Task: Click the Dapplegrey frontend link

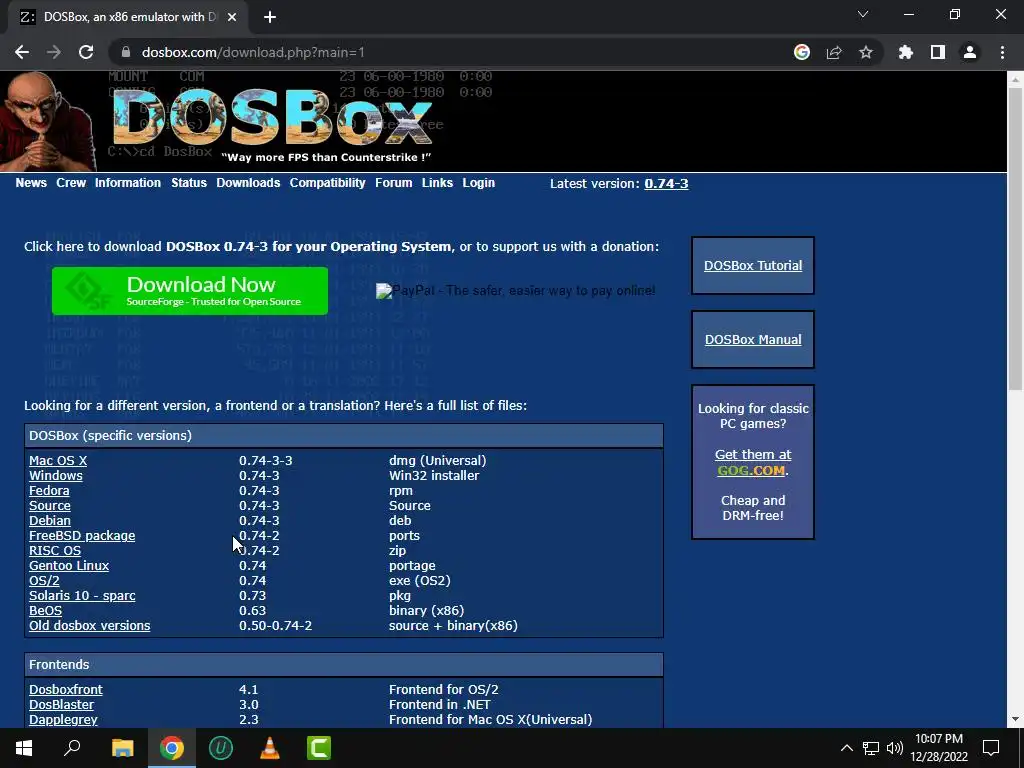Action: 63,720
